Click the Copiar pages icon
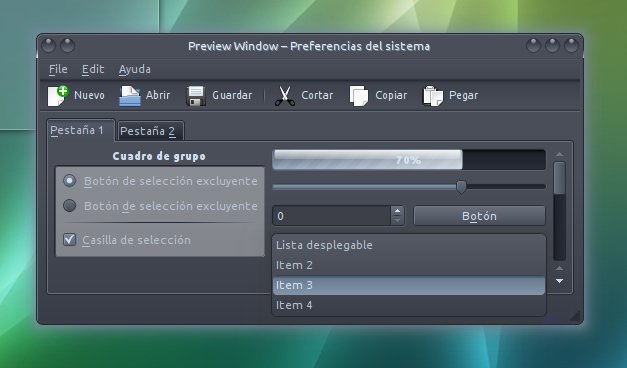 pyautogui.click(x=359, y=96)
